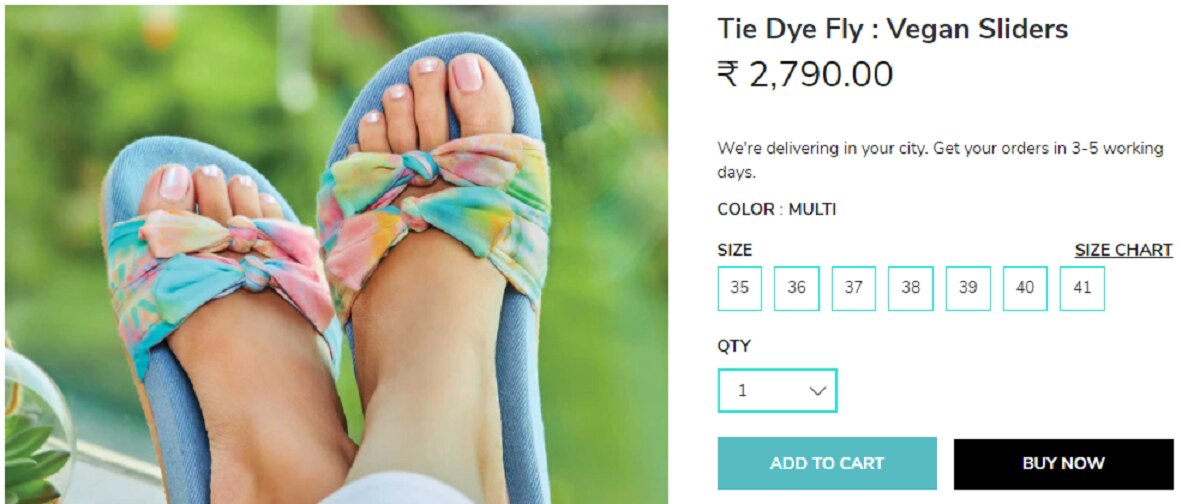
Task: Select size 39
Action: pyautogui.click(x=968, y=288)
